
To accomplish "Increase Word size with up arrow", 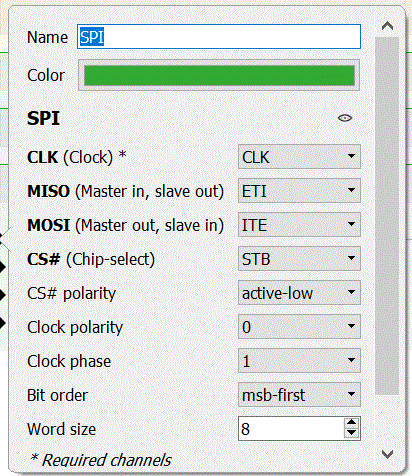I will (351, 423).
